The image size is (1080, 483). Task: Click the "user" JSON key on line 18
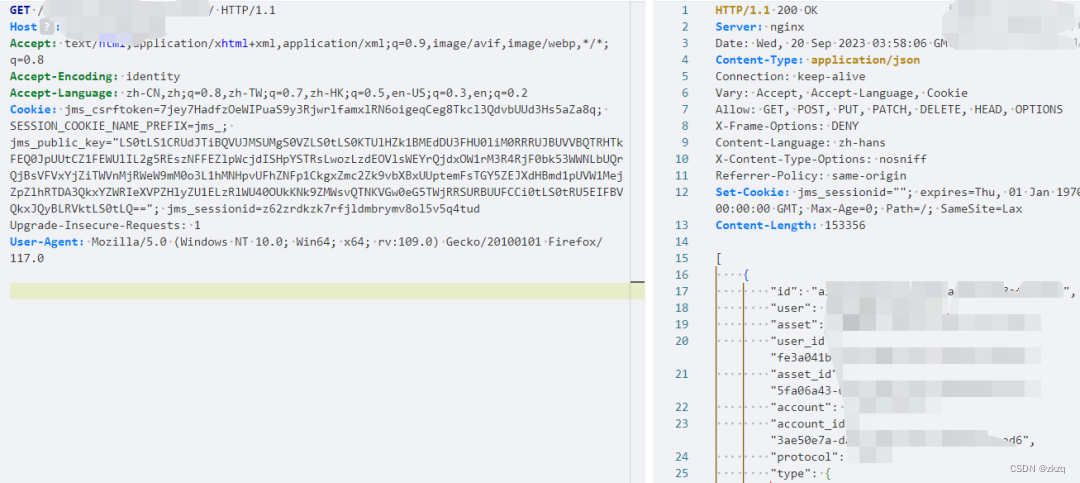coord(790,308)
